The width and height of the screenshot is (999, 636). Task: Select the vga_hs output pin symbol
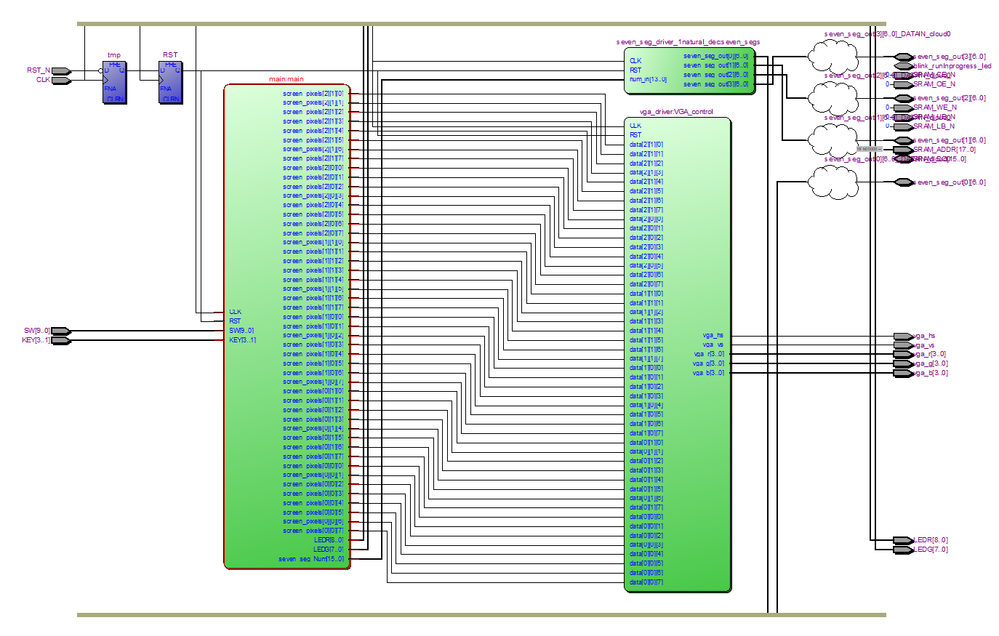[x=903, y=336]
